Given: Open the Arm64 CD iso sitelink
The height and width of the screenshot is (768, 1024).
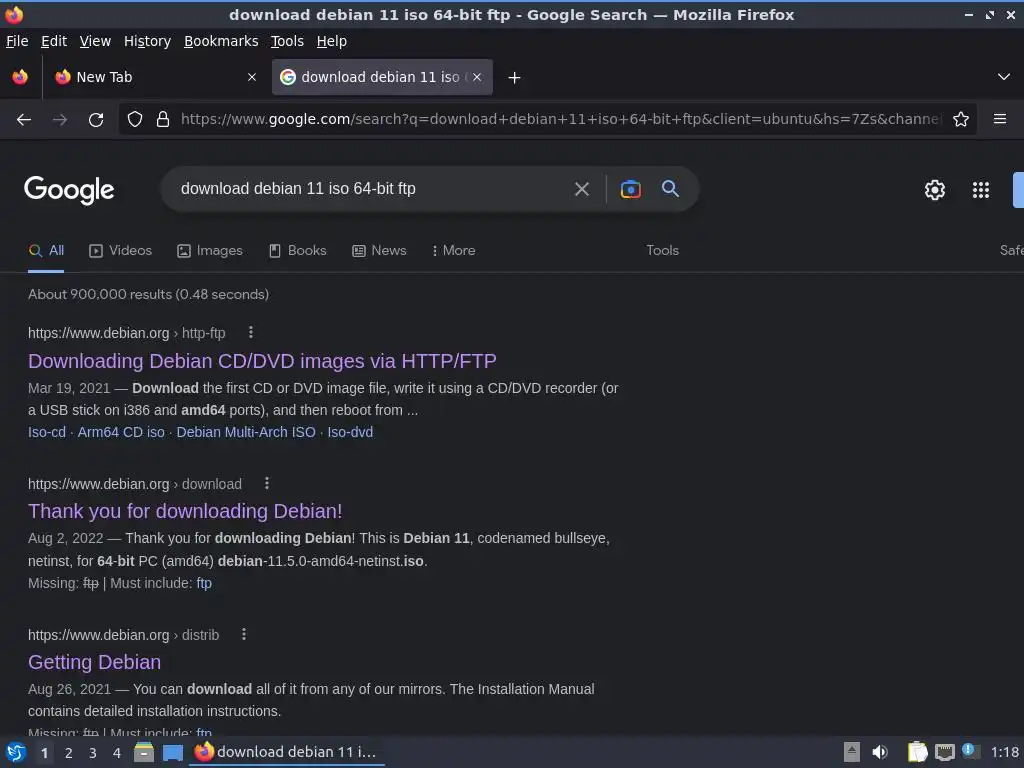Looking at the screenshot, I should [121, 432].
